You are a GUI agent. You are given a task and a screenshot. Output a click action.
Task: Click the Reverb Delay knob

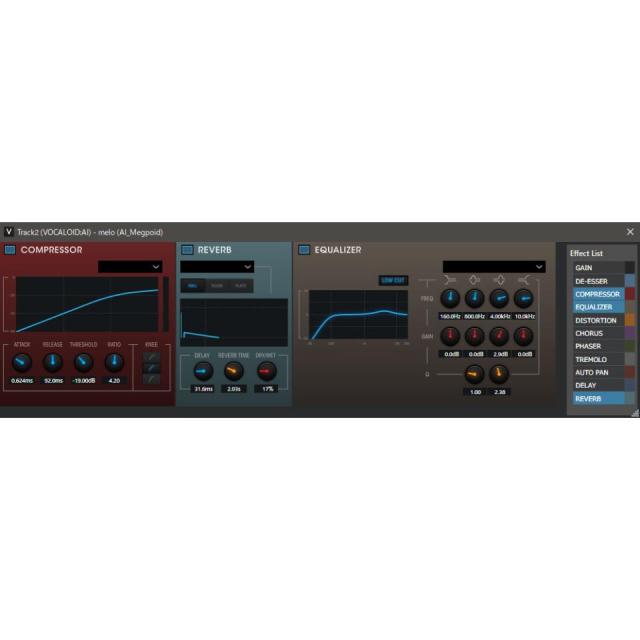point(202,371)
